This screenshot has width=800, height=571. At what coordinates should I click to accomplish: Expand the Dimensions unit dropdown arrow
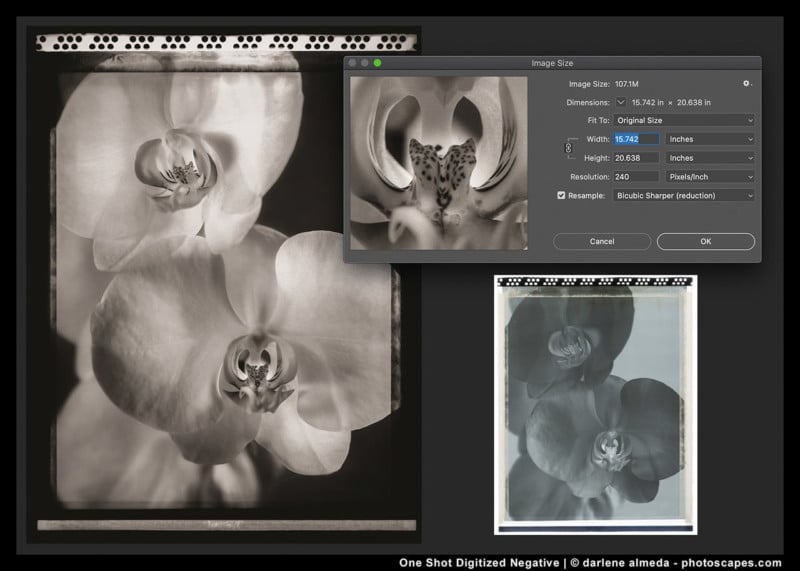[x=621, y=102]
